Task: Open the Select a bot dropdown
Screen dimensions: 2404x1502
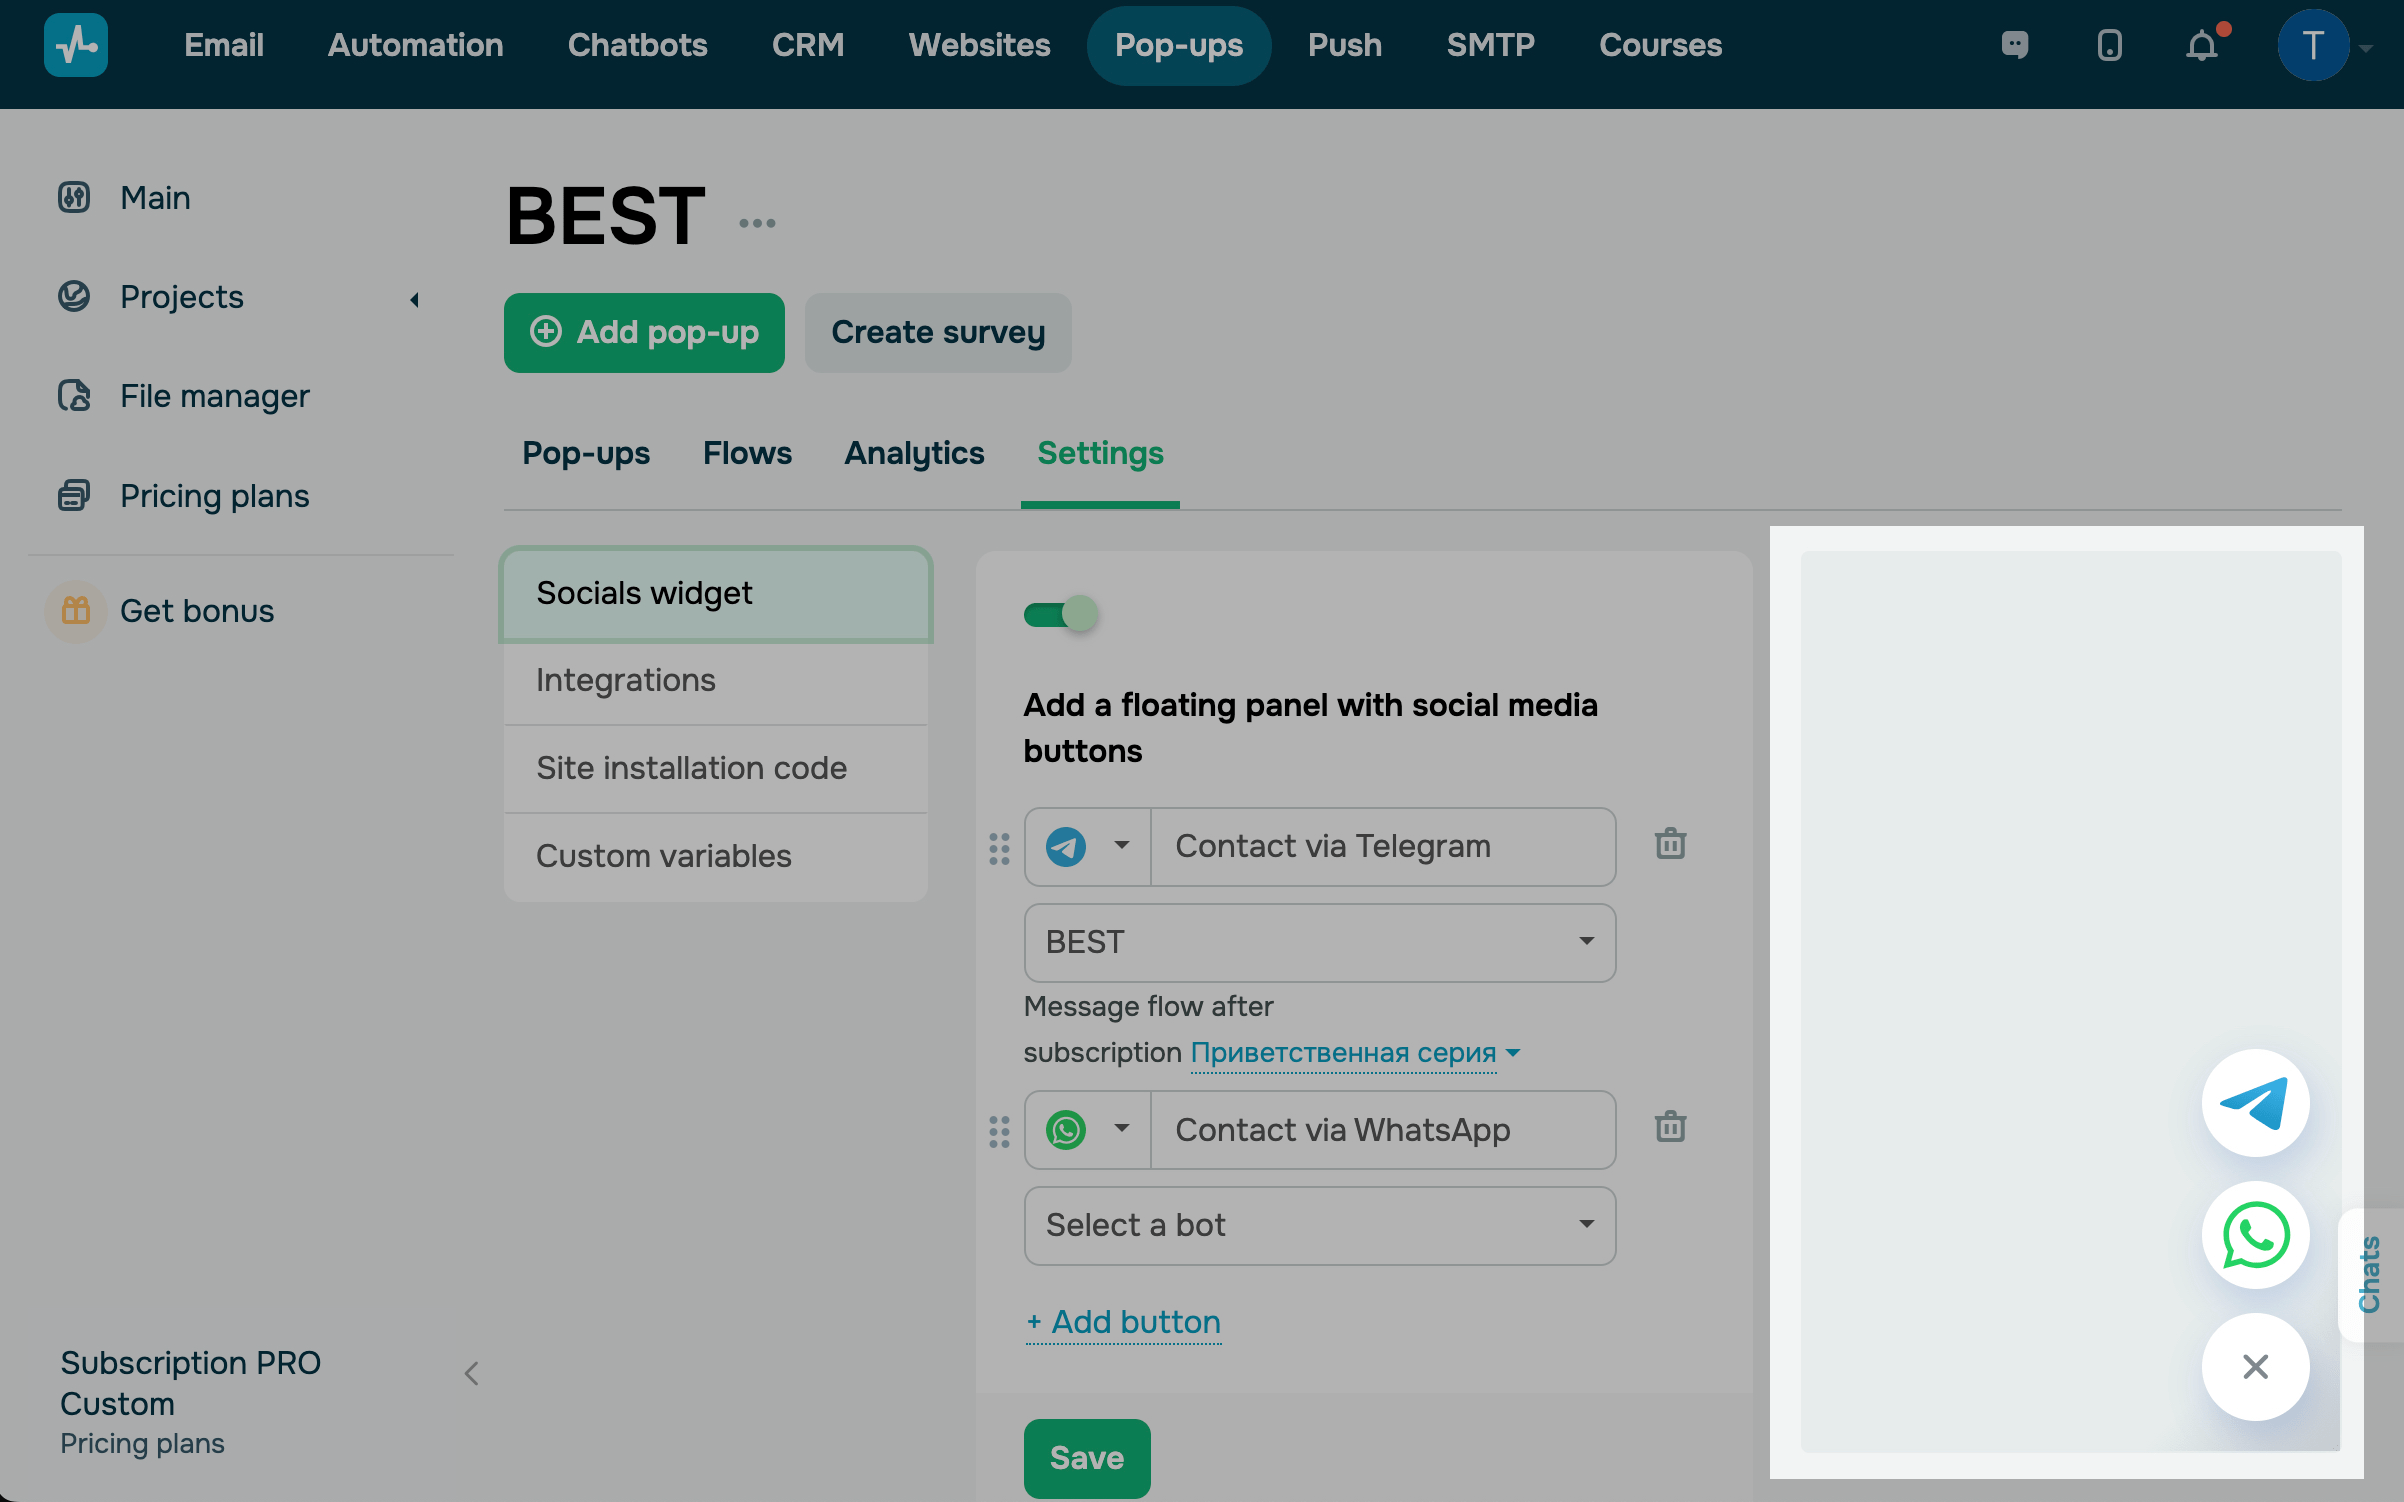Action: pos(1319,1225)
